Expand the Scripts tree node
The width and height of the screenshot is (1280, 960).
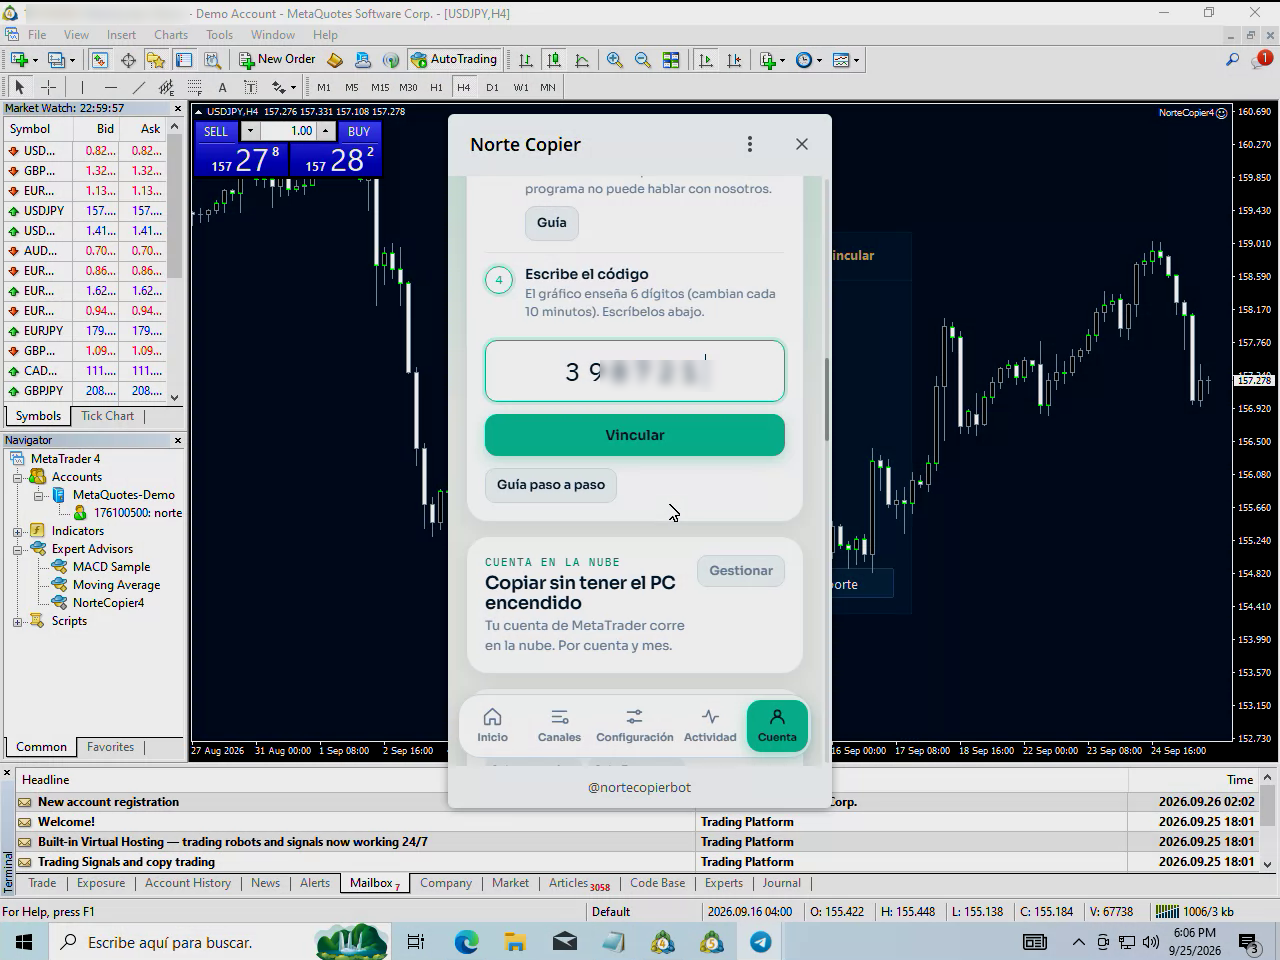[x=17, y=621]
